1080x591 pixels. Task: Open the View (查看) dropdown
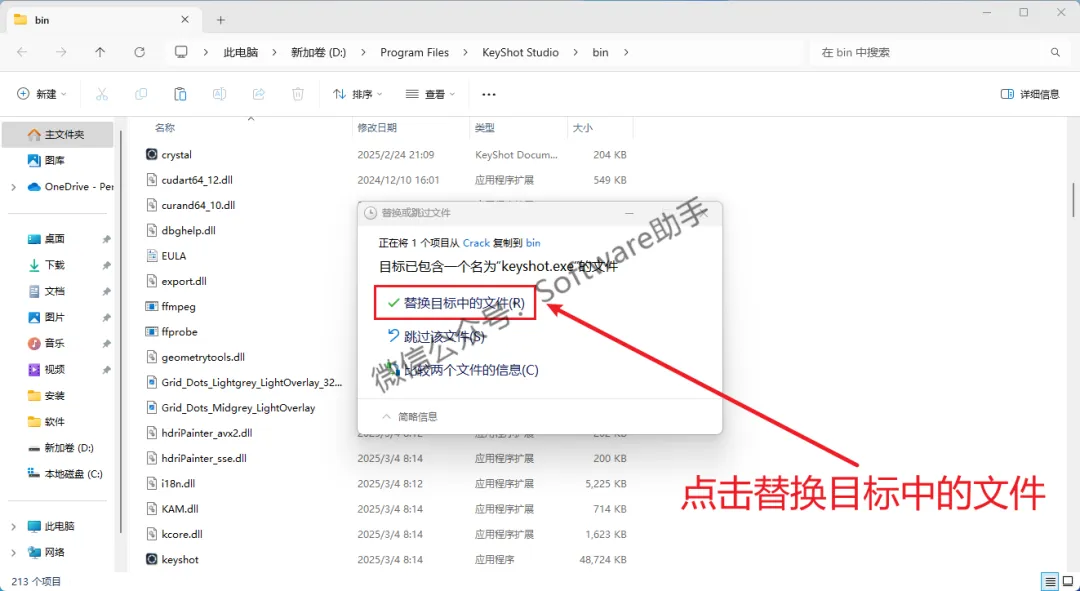click(430, 94)
